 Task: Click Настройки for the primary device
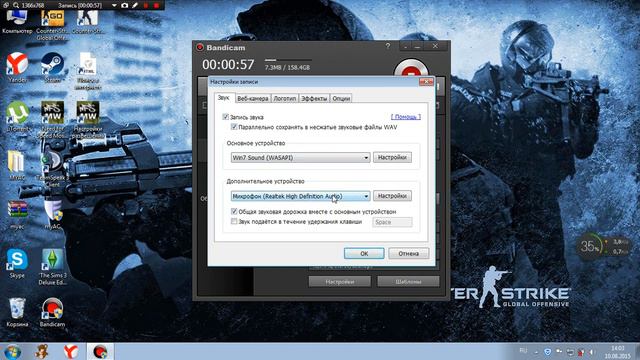[x=392, y=158]
